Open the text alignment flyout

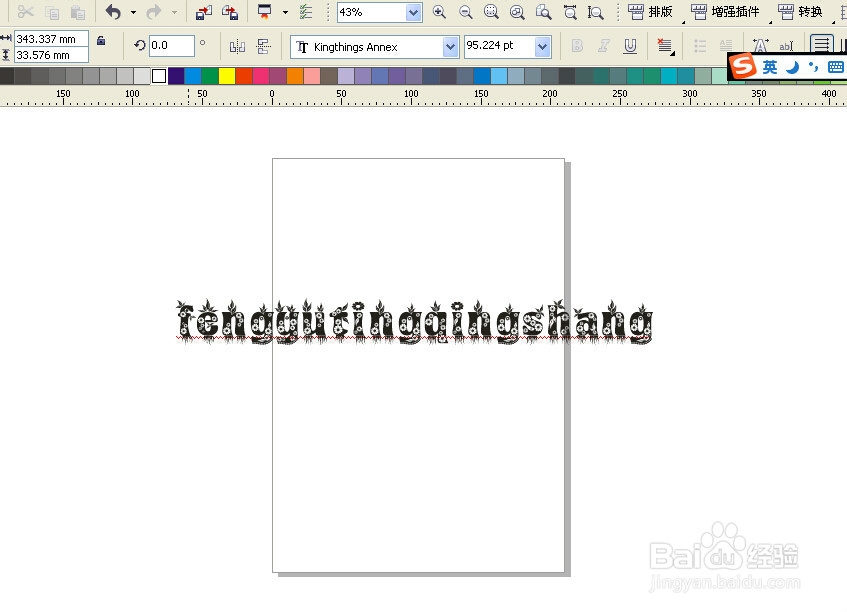click(665, 46)
